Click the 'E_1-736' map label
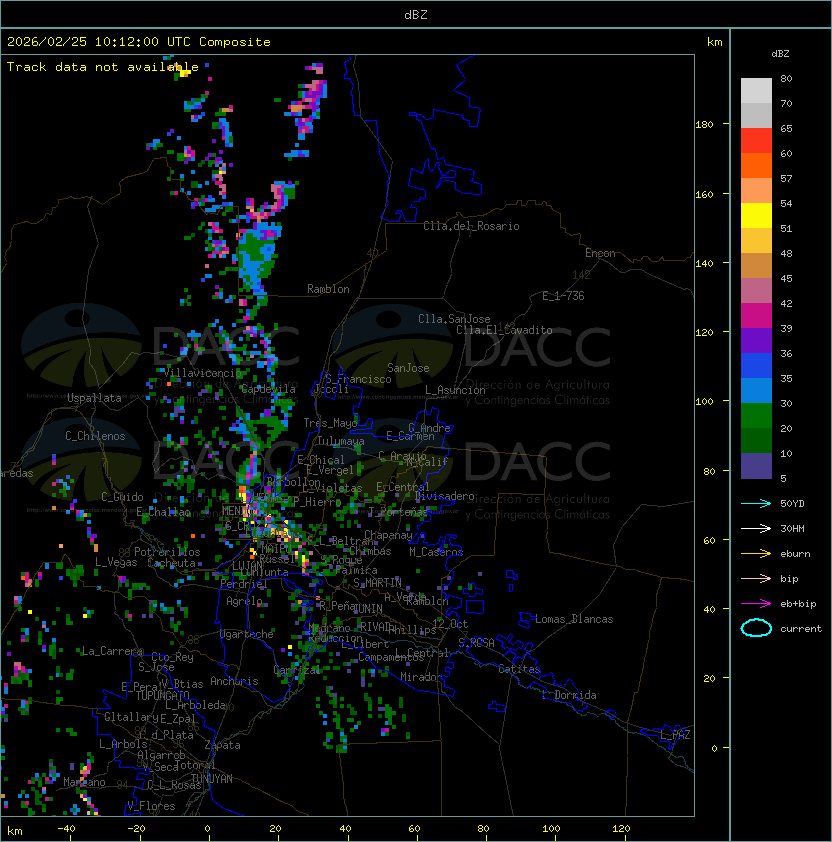The height and width of the screenshot is (842, 832). click(563, 296)
